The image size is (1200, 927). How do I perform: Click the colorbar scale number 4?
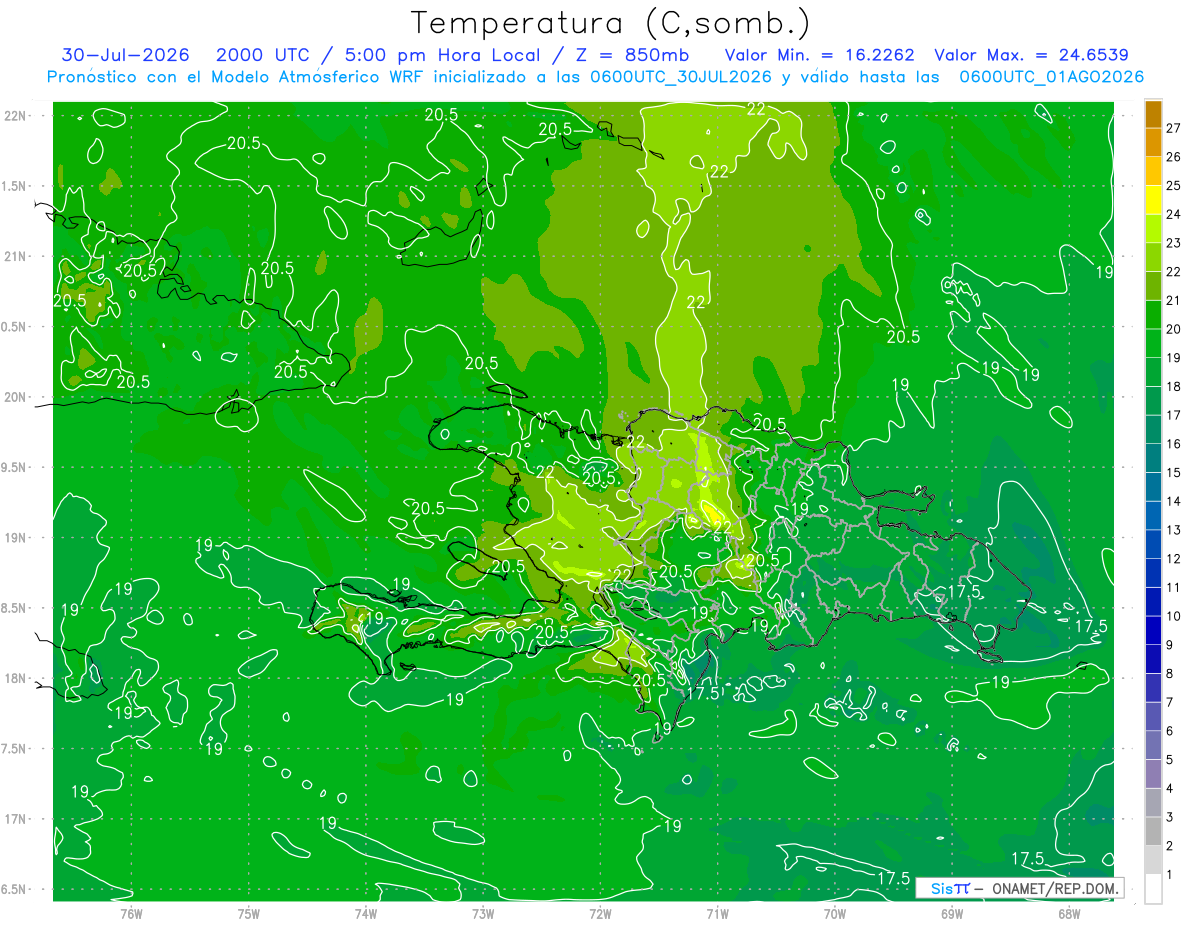click(1169, 788)
